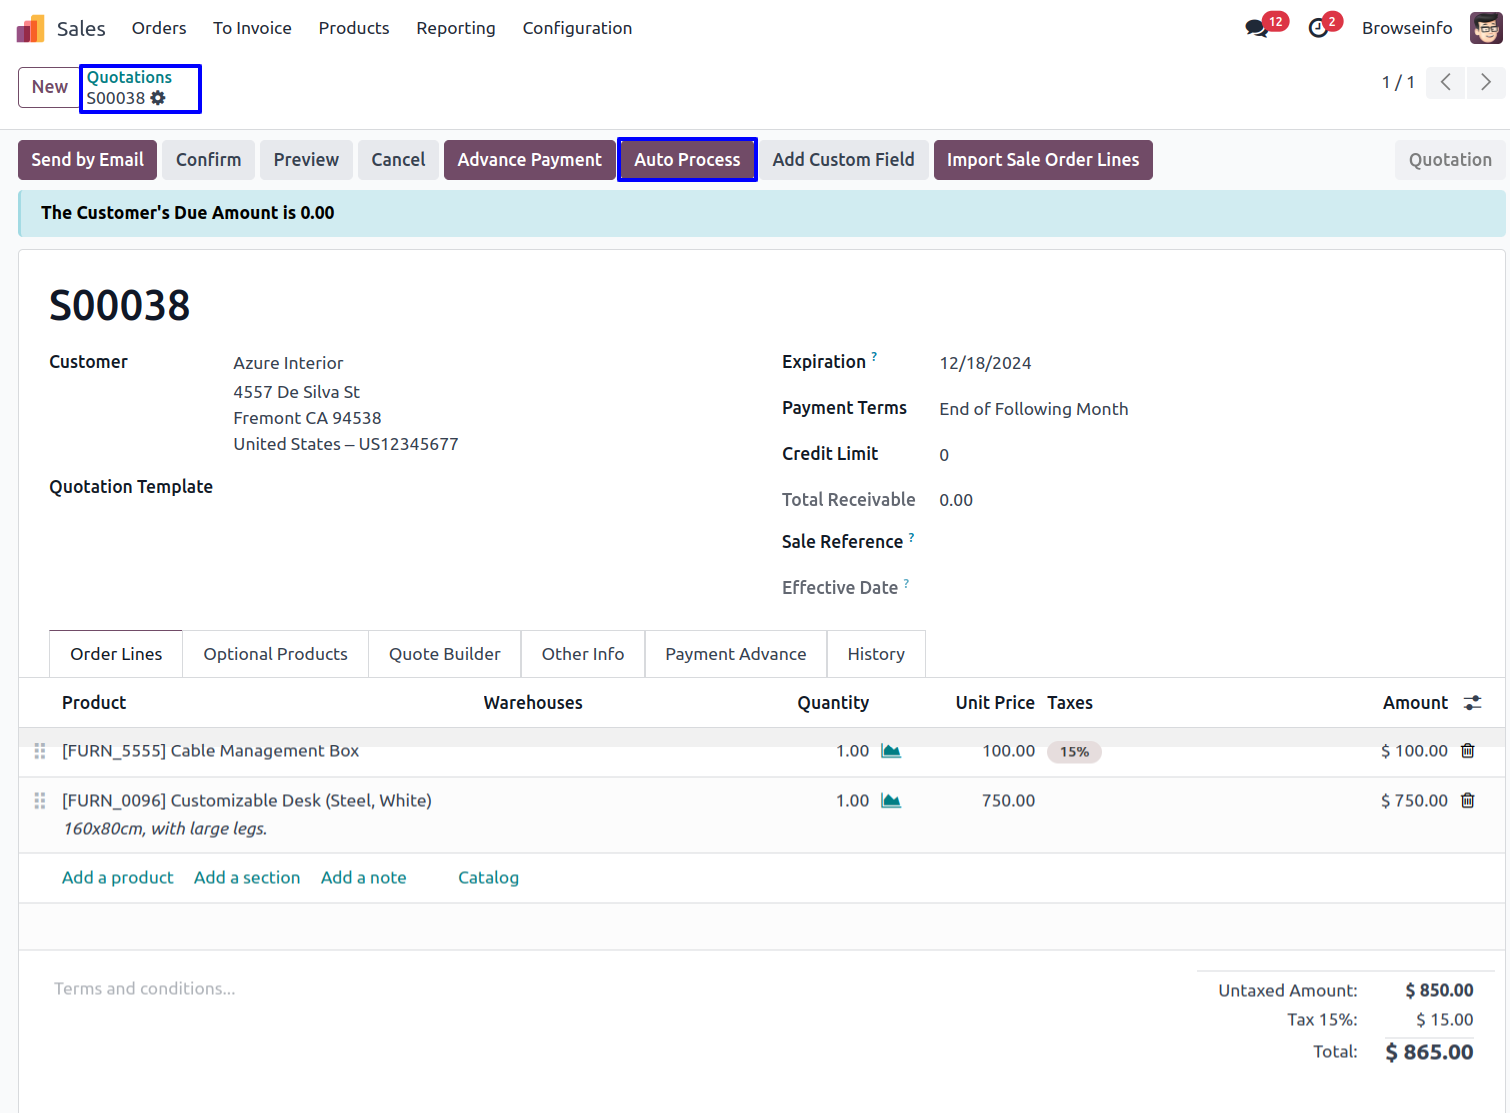Go to the previous record arrow
This screenshot has height=1113, width=1510.
[x=1445, y=82]
